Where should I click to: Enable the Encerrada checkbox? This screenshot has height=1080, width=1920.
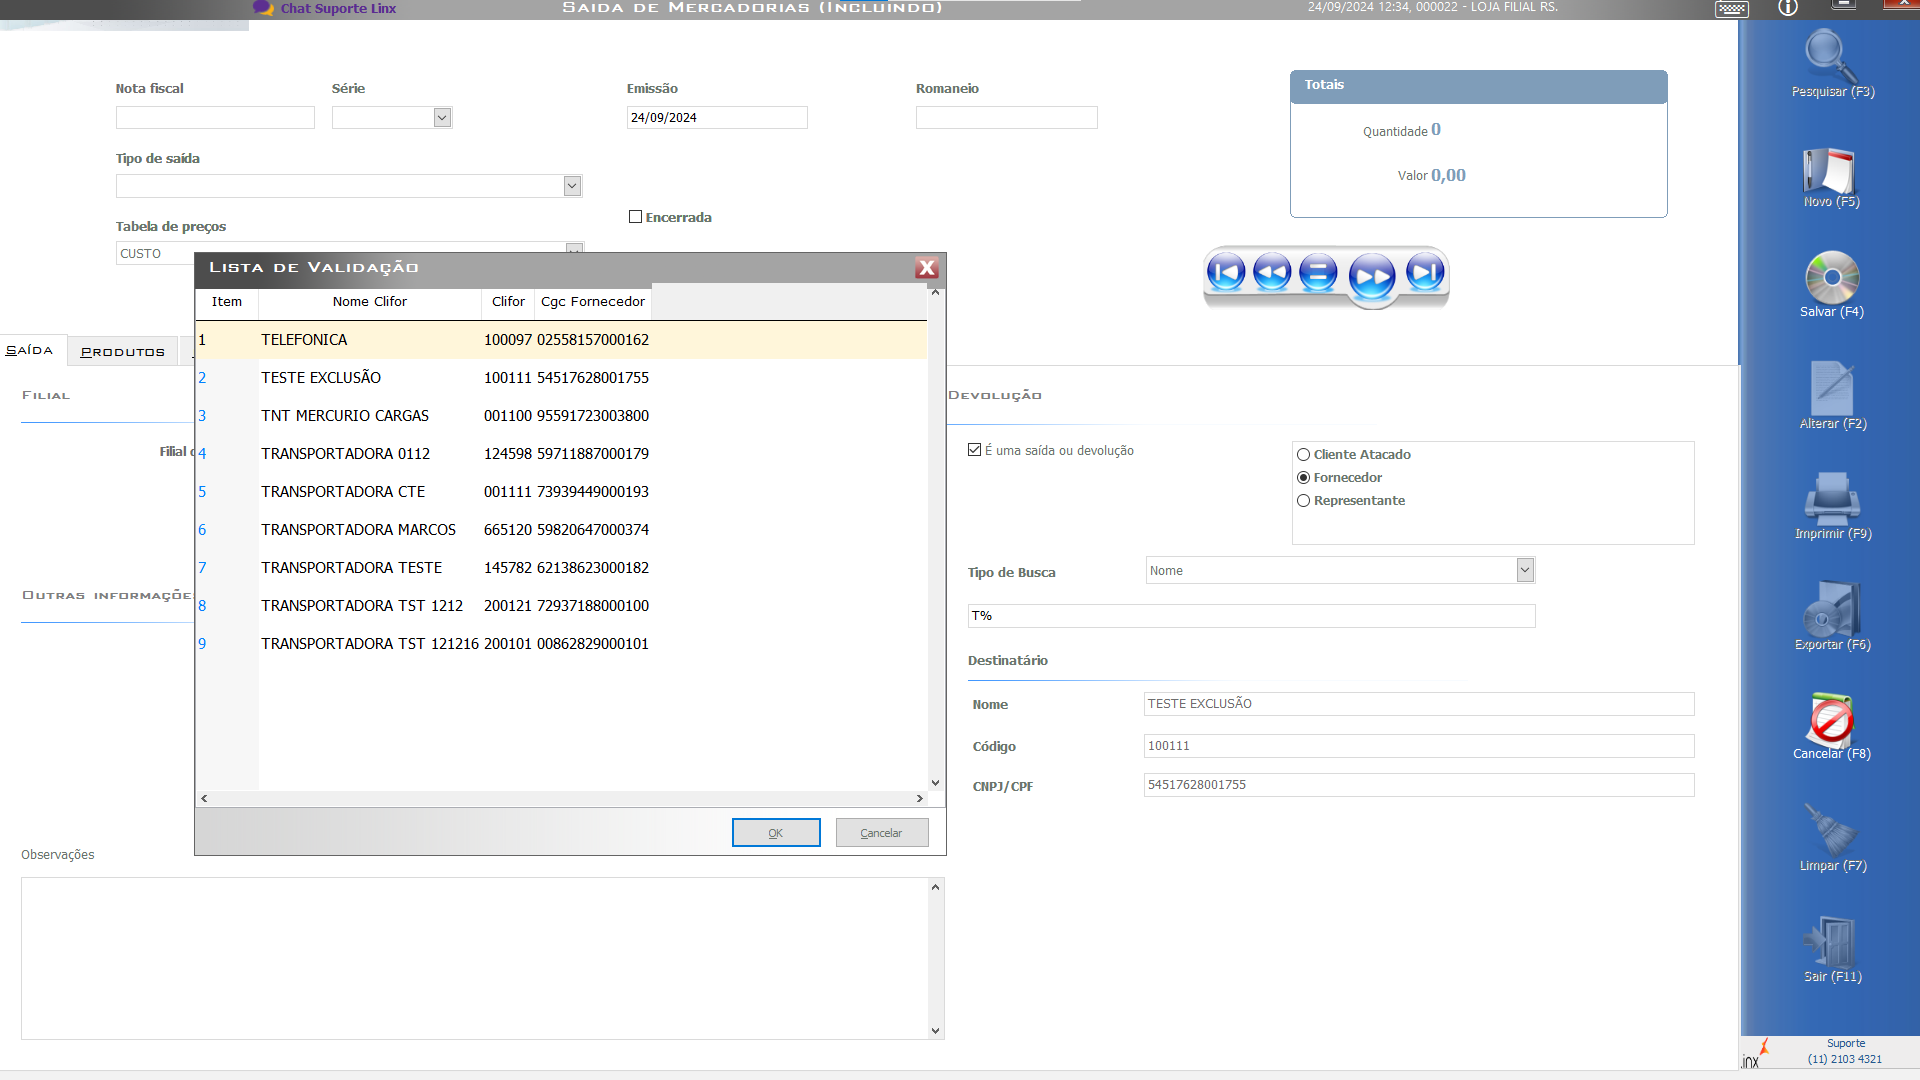pyautogui.click(x=635, y=217)
